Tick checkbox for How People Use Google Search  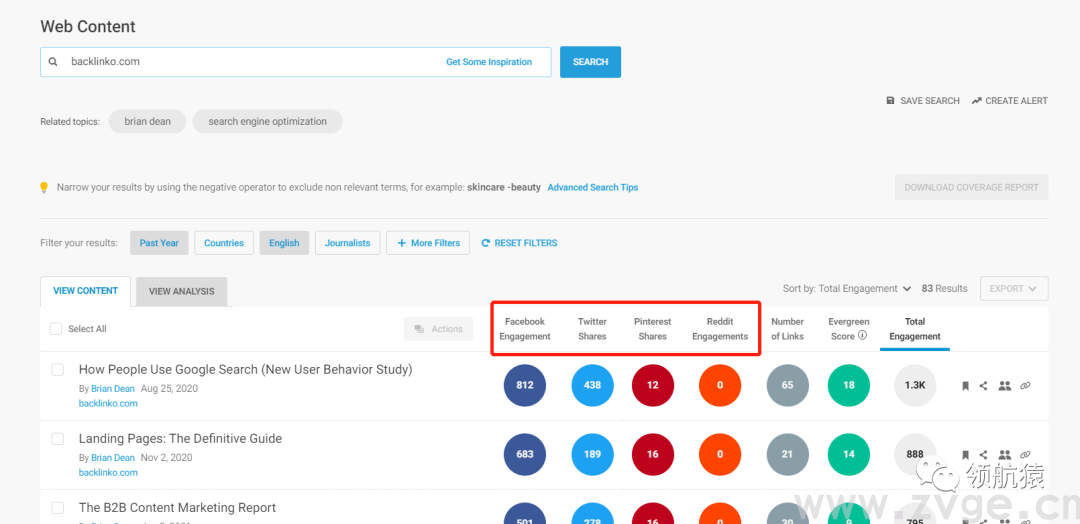click(x=58, y=370)
